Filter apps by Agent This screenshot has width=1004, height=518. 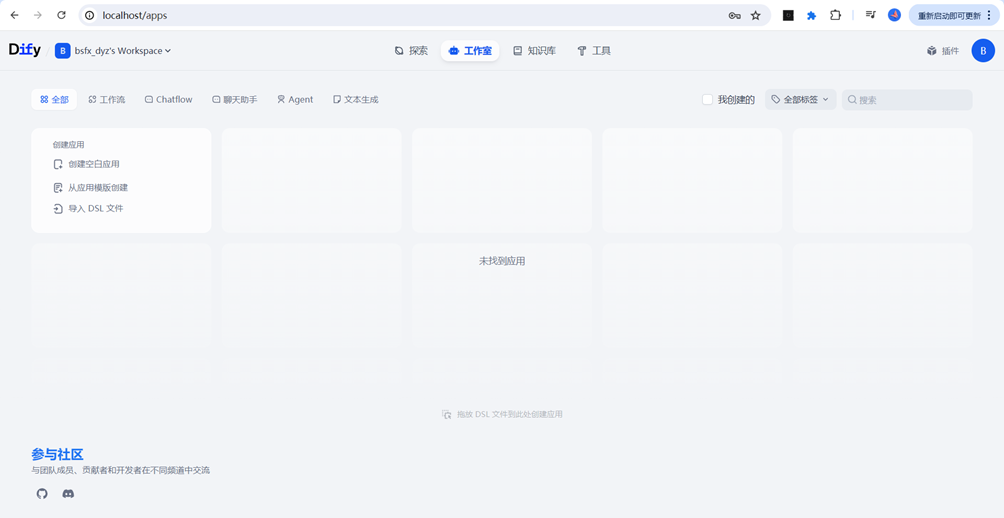click(x=295, y=99)
